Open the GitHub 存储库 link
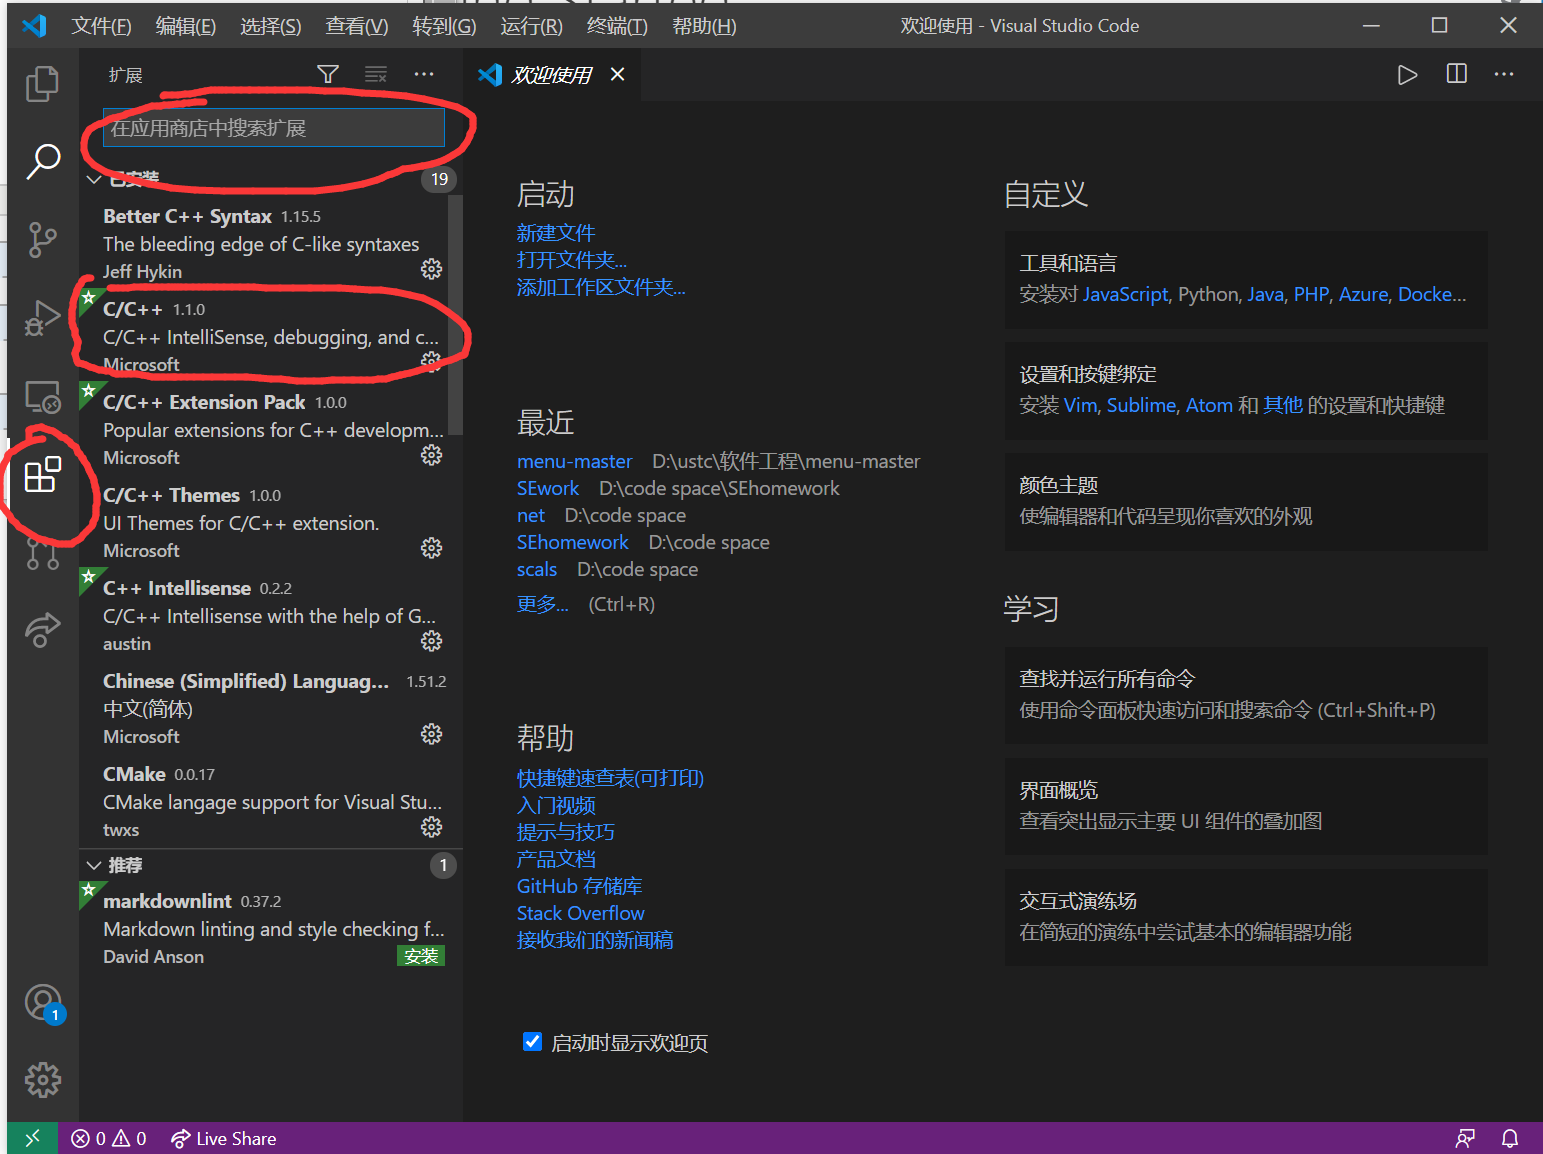The height and width of the screenshot is (1154, 1543). pos(580,886)
